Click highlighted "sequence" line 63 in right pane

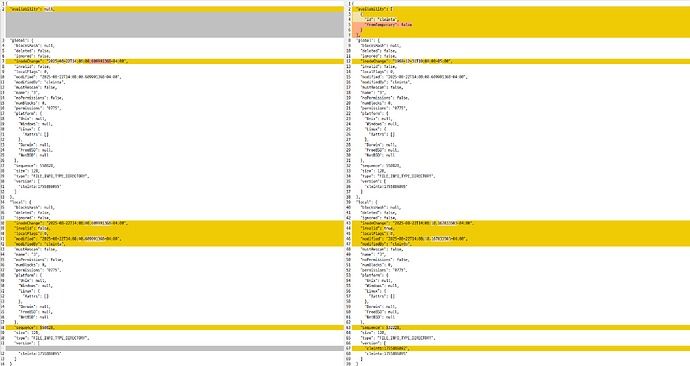521,328
